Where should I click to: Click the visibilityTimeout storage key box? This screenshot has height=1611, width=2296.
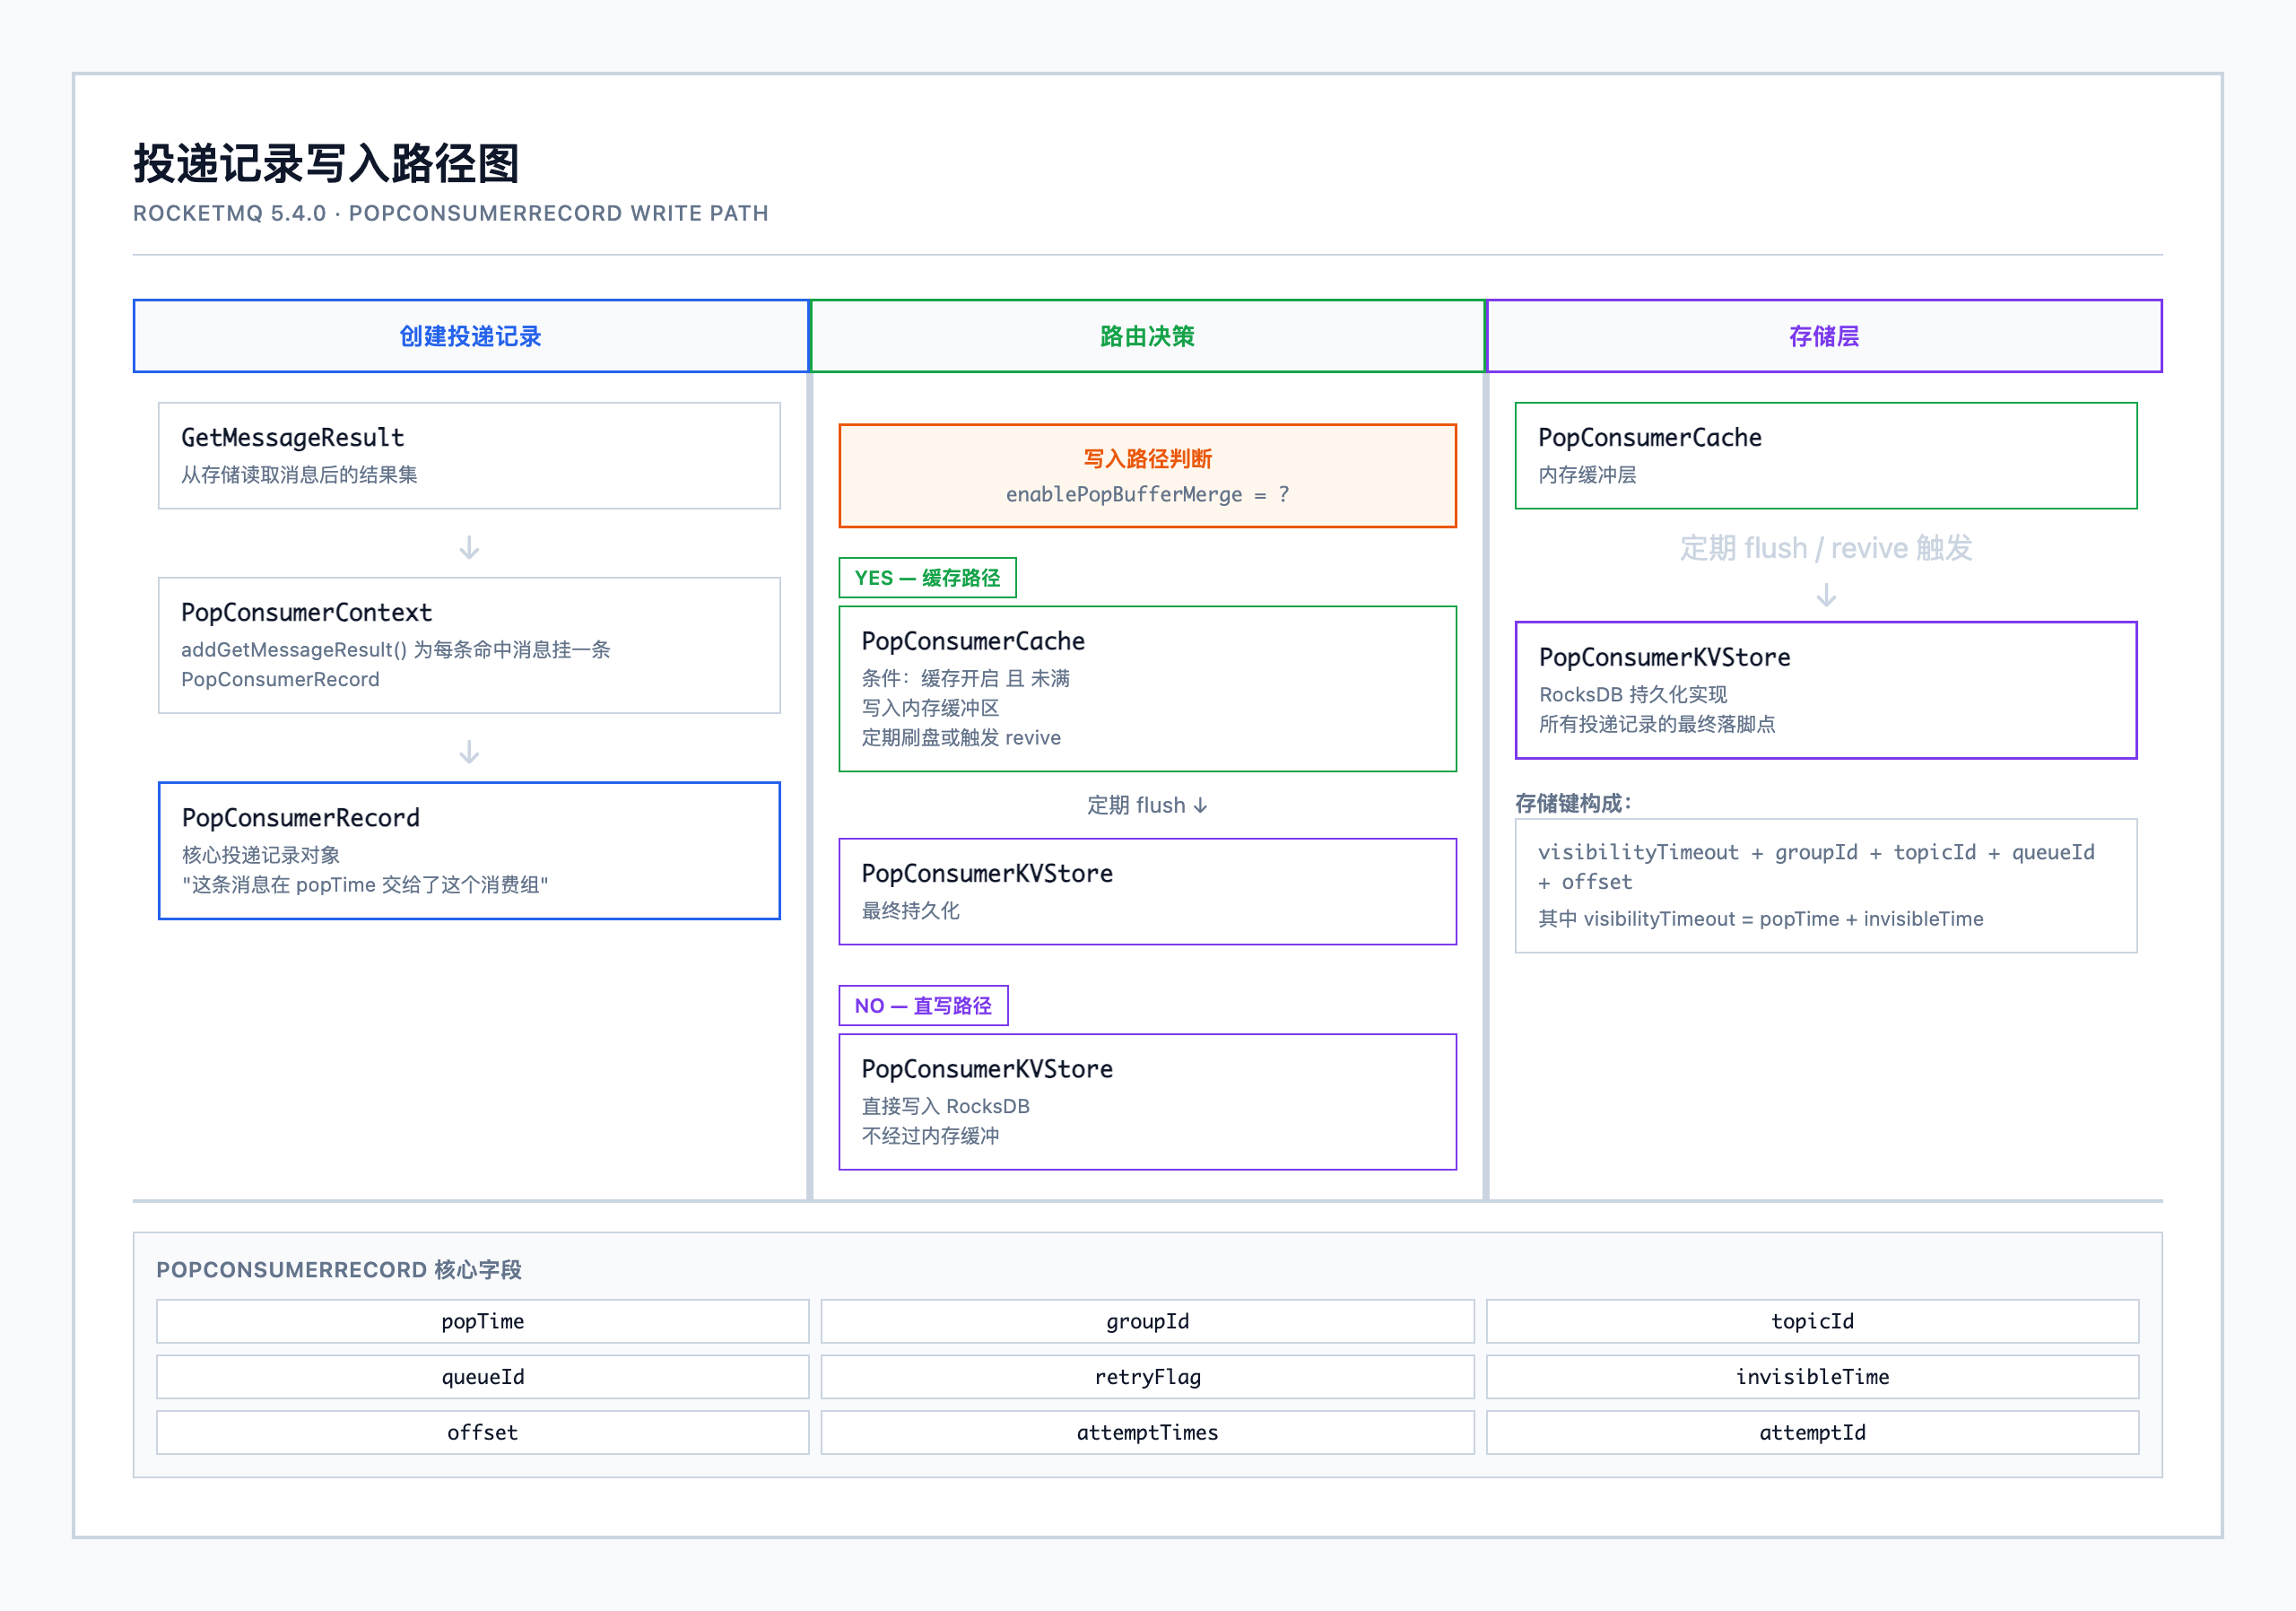pos(1826,885)
